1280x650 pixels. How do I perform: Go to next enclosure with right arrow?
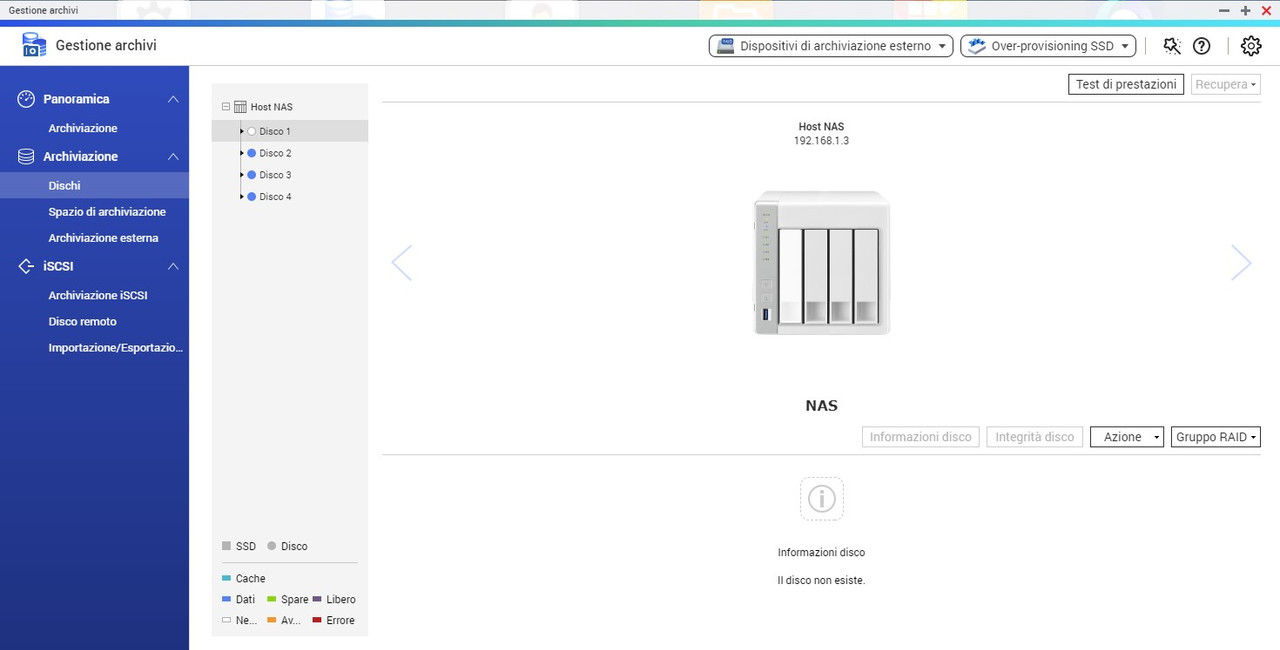tap(1241, 263)
